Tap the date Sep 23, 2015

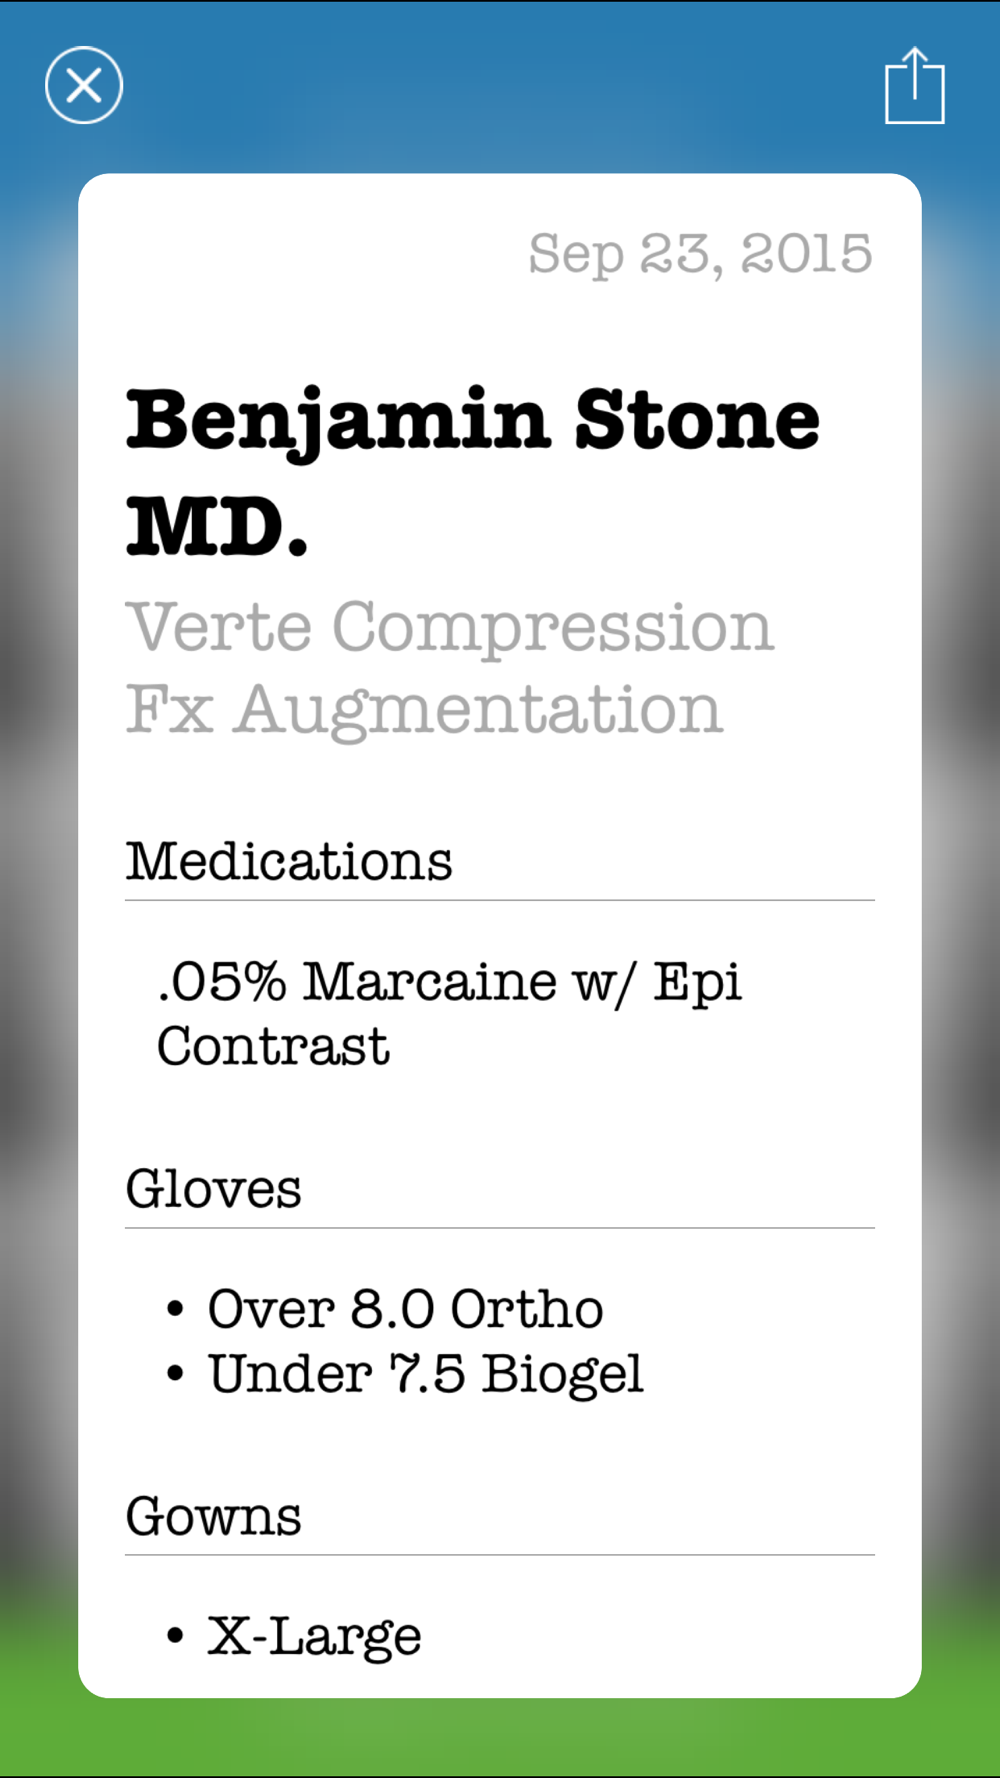(700, 253)
